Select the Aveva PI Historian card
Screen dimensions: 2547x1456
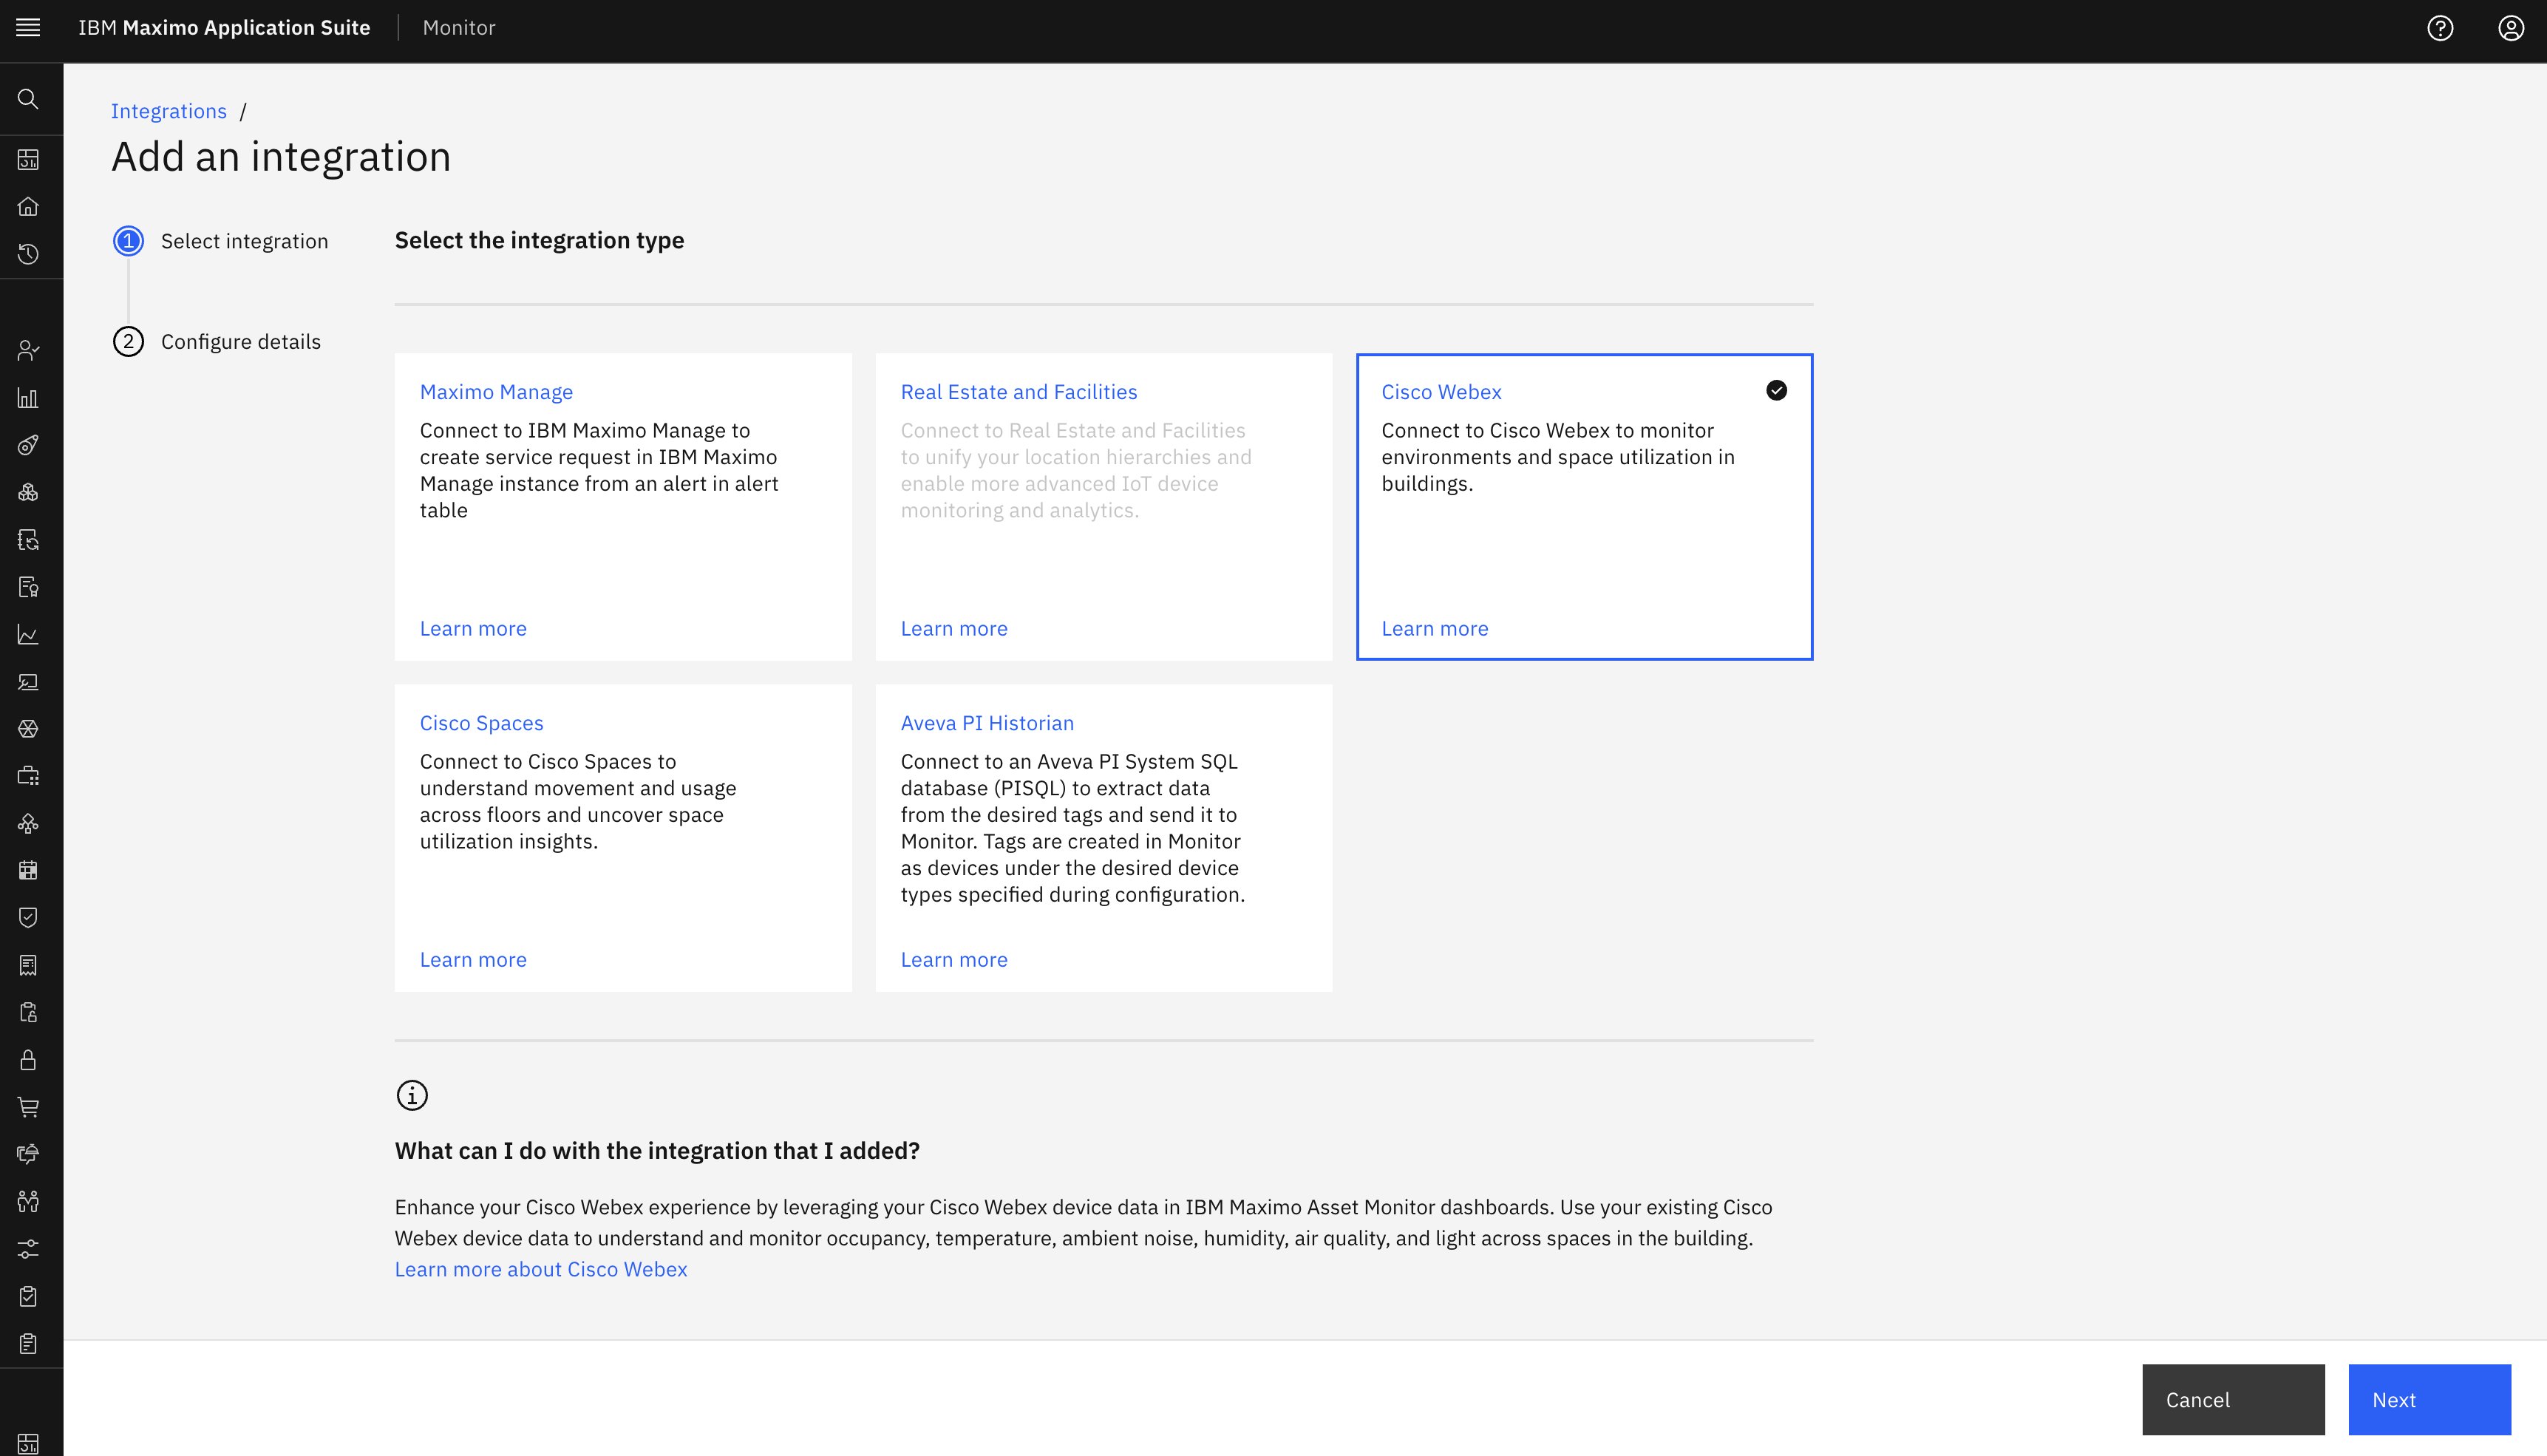click(1104, 838)
